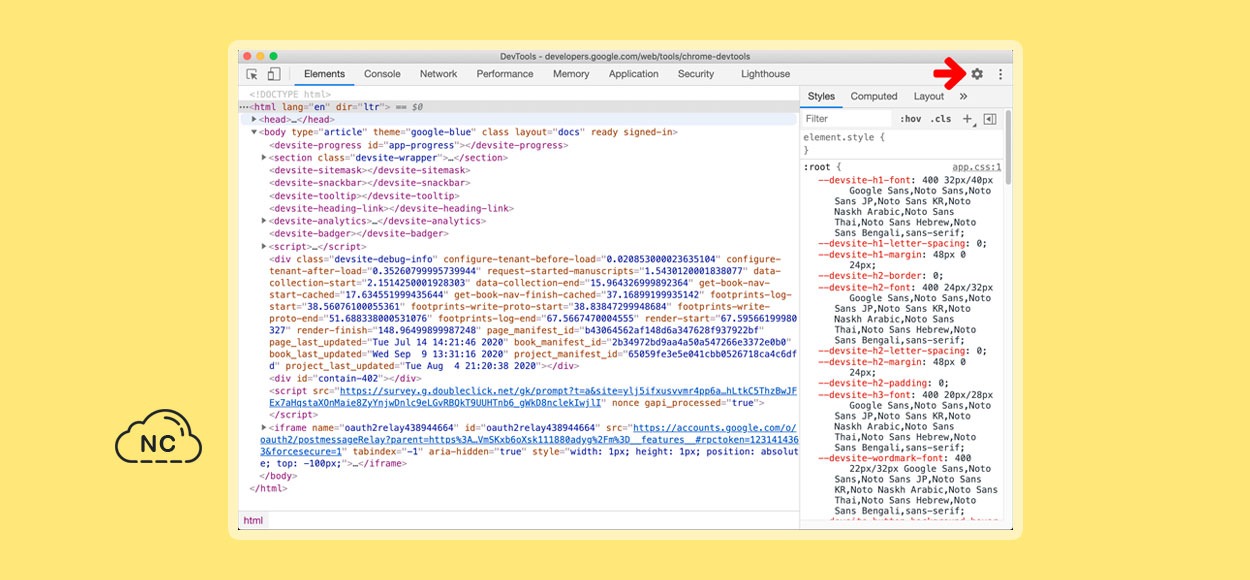The width and height of the screenshot is (1250, 580).
Task: Open the Lighthouse tab
Action: (765, 74)
